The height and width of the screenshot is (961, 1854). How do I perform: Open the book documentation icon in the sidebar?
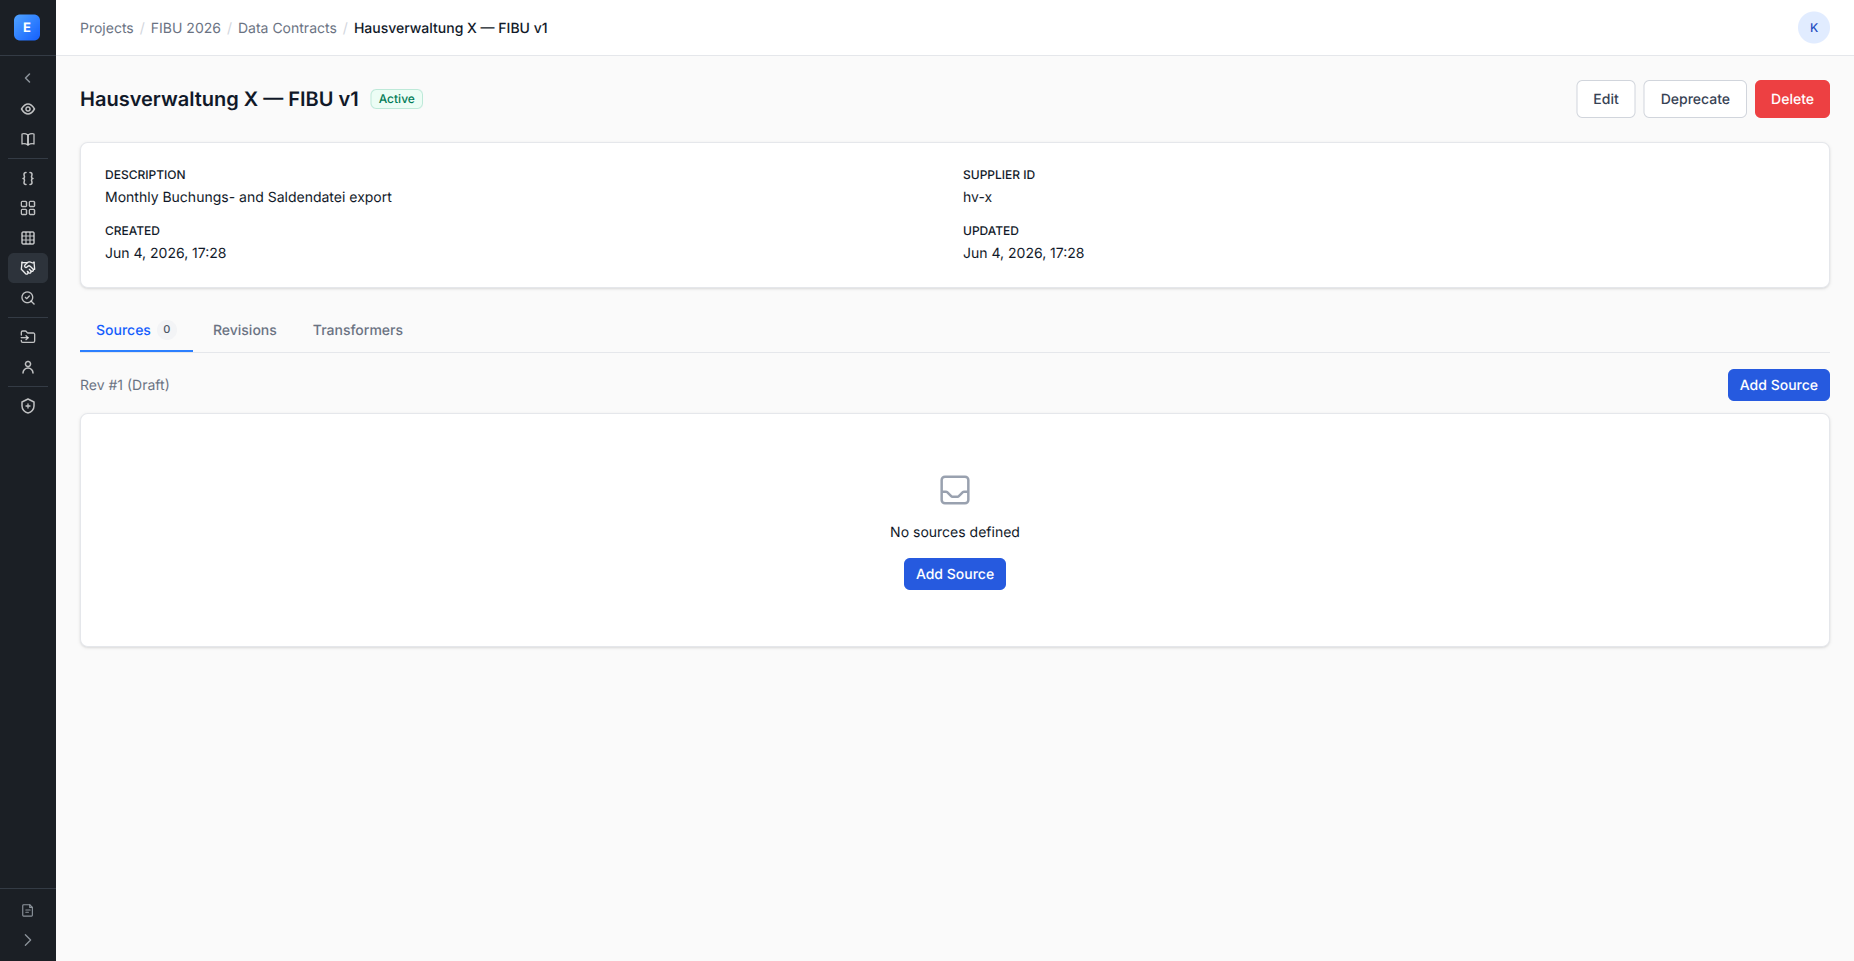(x=28, y=140)
